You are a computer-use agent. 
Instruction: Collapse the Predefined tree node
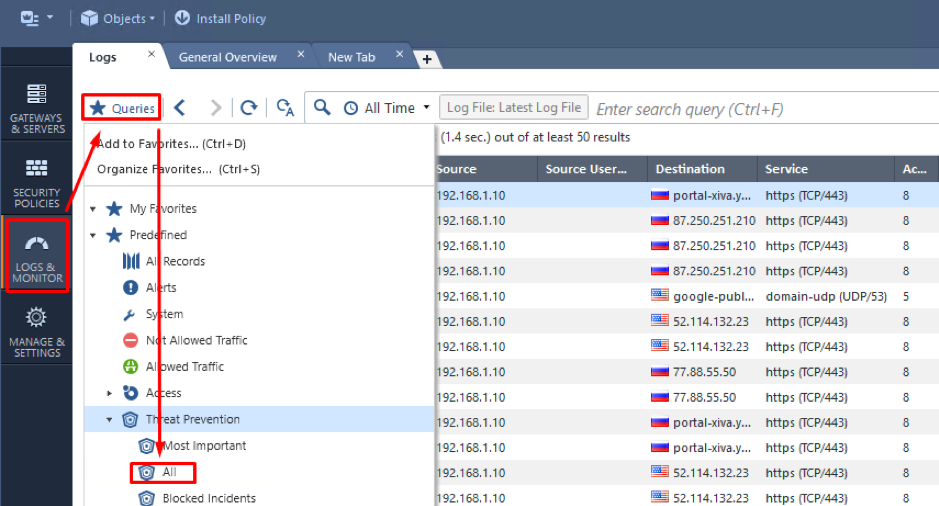pyautogui.click(x=93, y=235)
